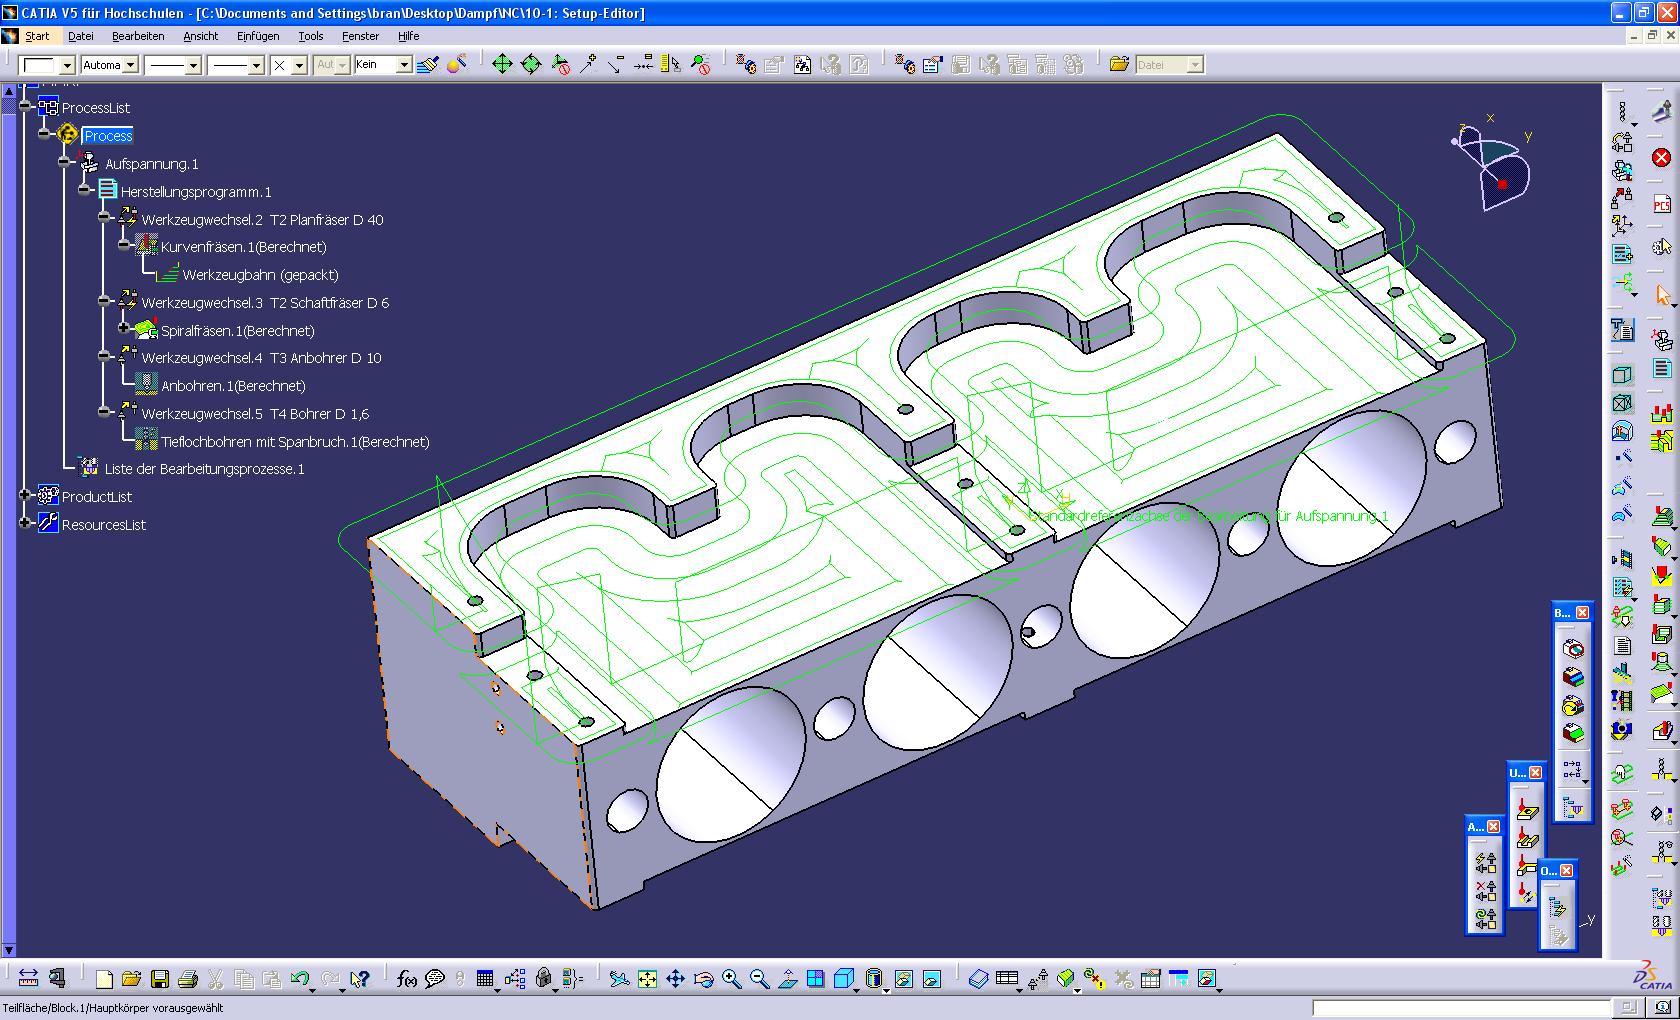Image resolution: width=1680 pixels, height=1020 pixels.
Task: Click the Isometric View cube icon
Action: pos(843,979)
